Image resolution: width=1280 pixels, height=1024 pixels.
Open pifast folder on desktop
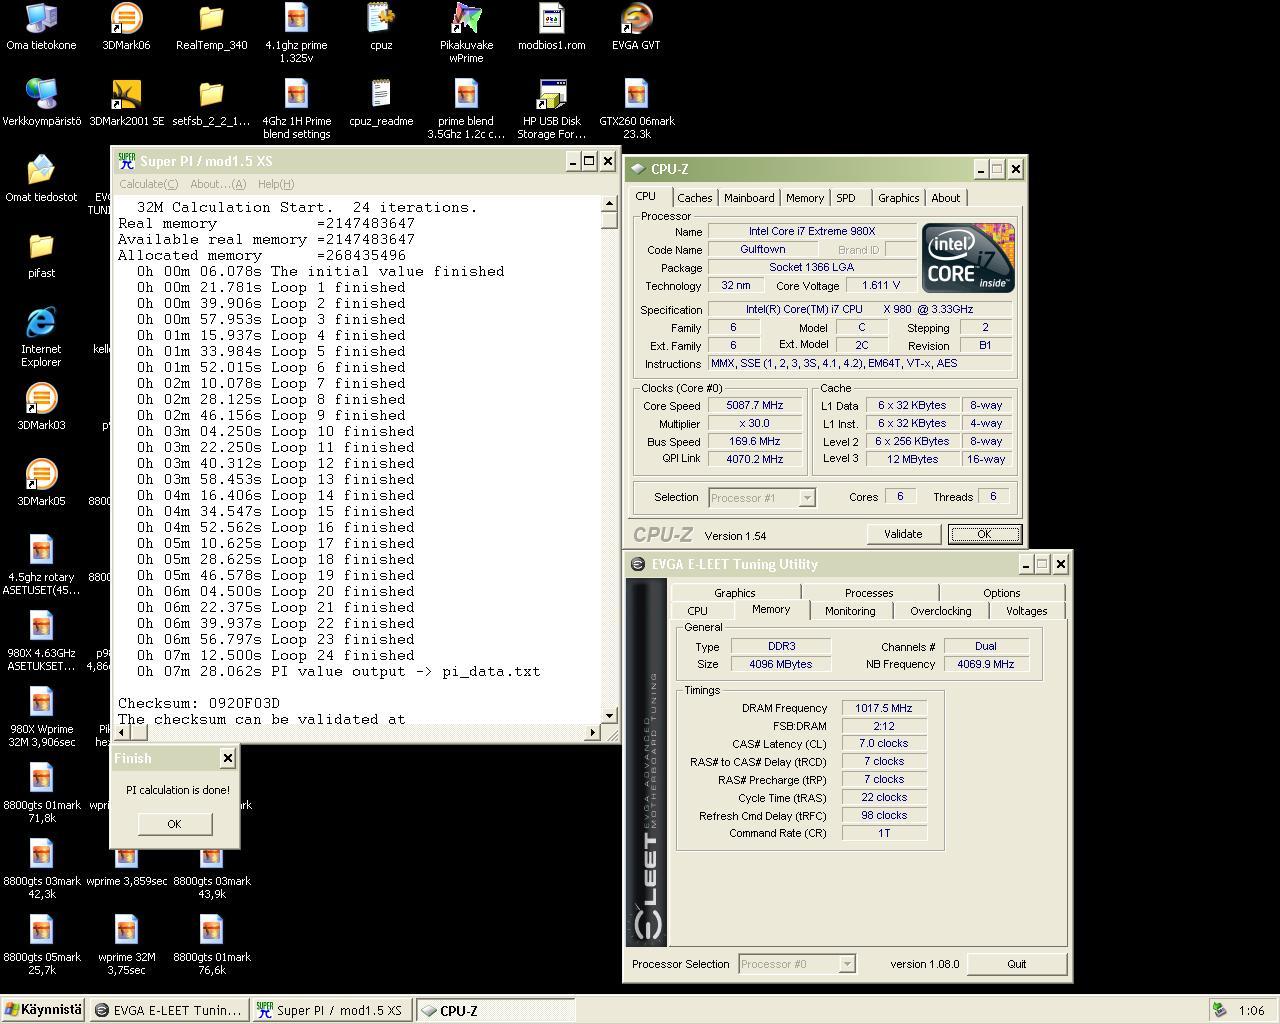click(x=41, y=255)
